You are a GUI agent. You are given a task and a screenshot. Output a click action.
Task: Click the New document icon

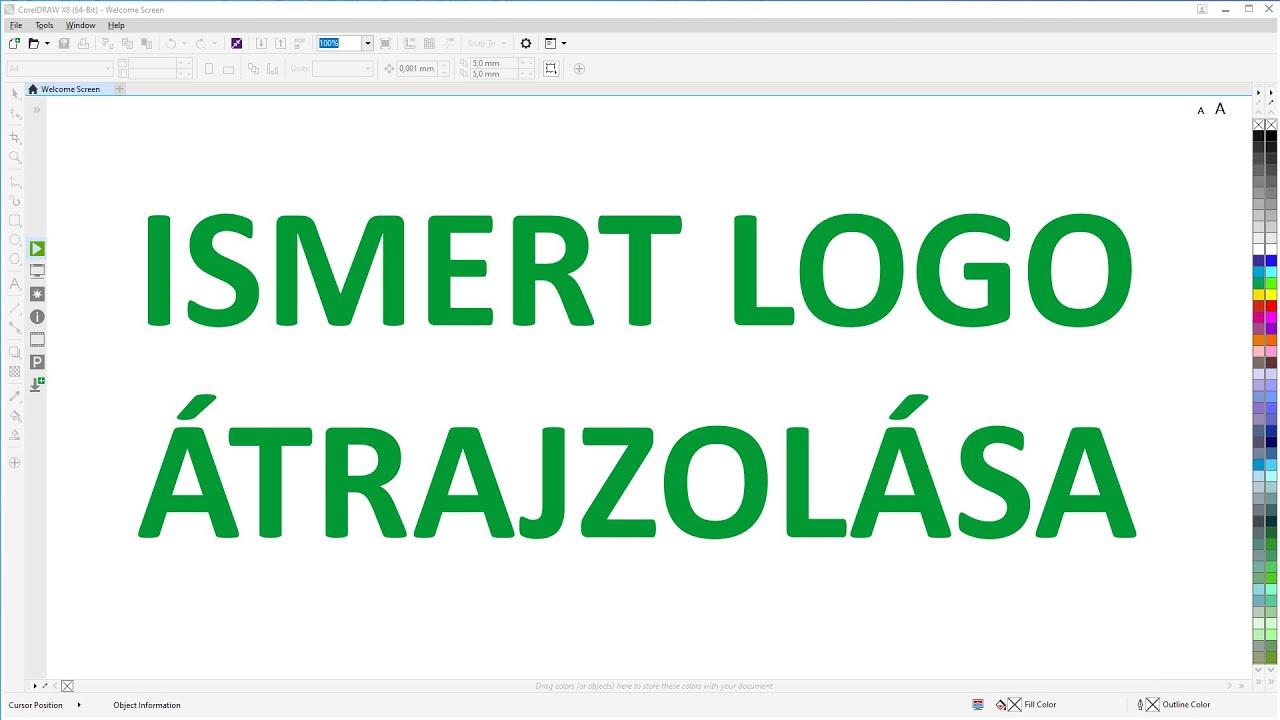pos(14,44)
